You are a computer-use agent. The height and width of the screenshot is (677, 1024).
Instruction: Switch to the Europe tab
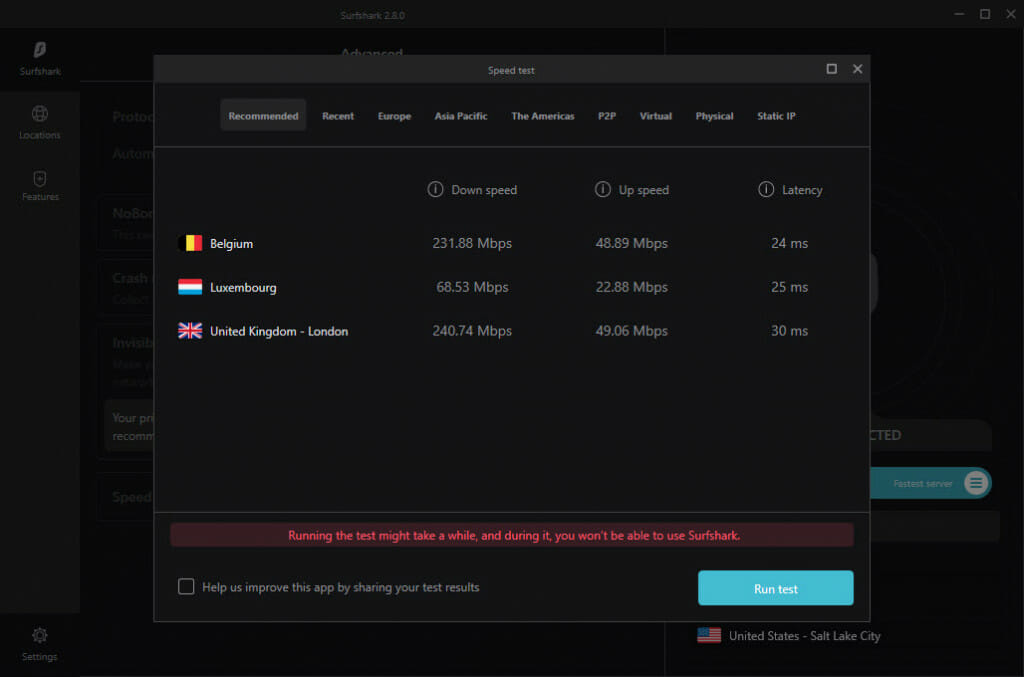tap(394, 116)
